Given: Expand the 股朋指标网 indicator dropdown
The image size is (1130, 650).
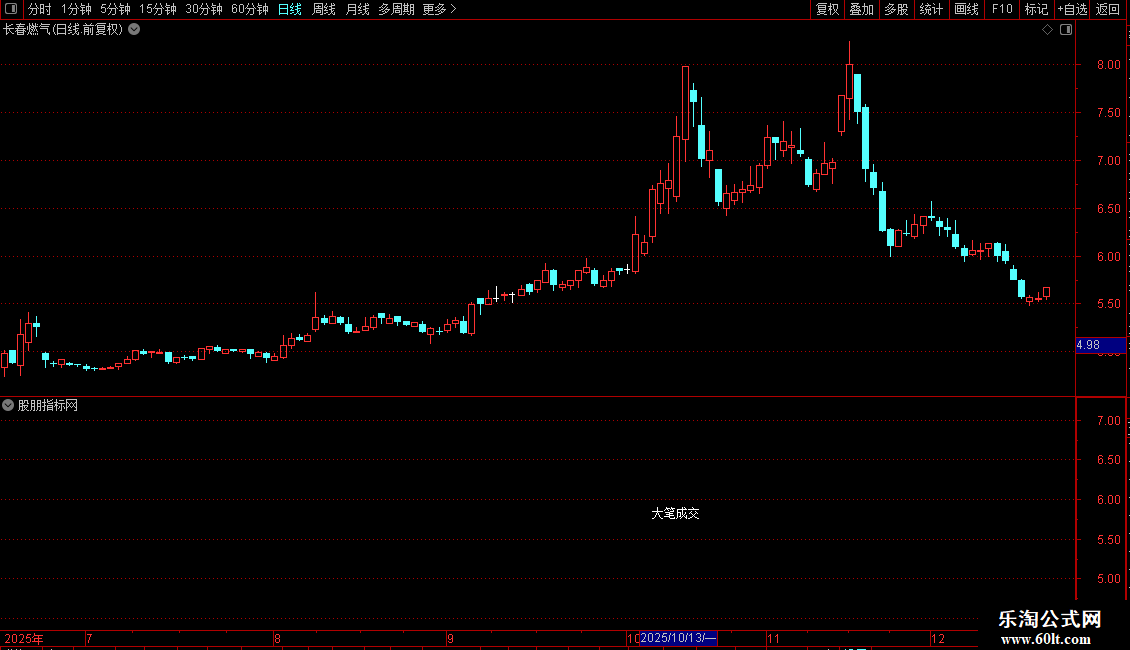Looking at the screenshot, I should 8,406.
